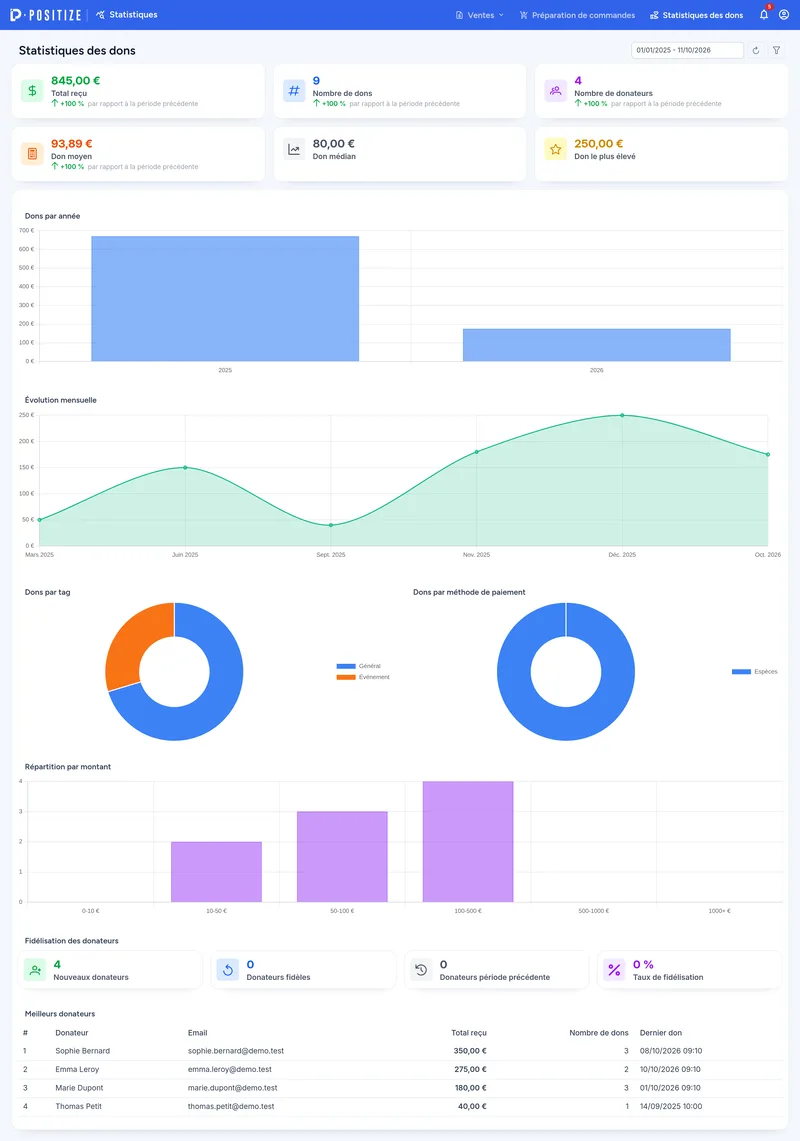The height and width of the screenshot is (1141, 800).
Task: Click the donors icon on Nombre de donateurs
Action: coord(555,91)
